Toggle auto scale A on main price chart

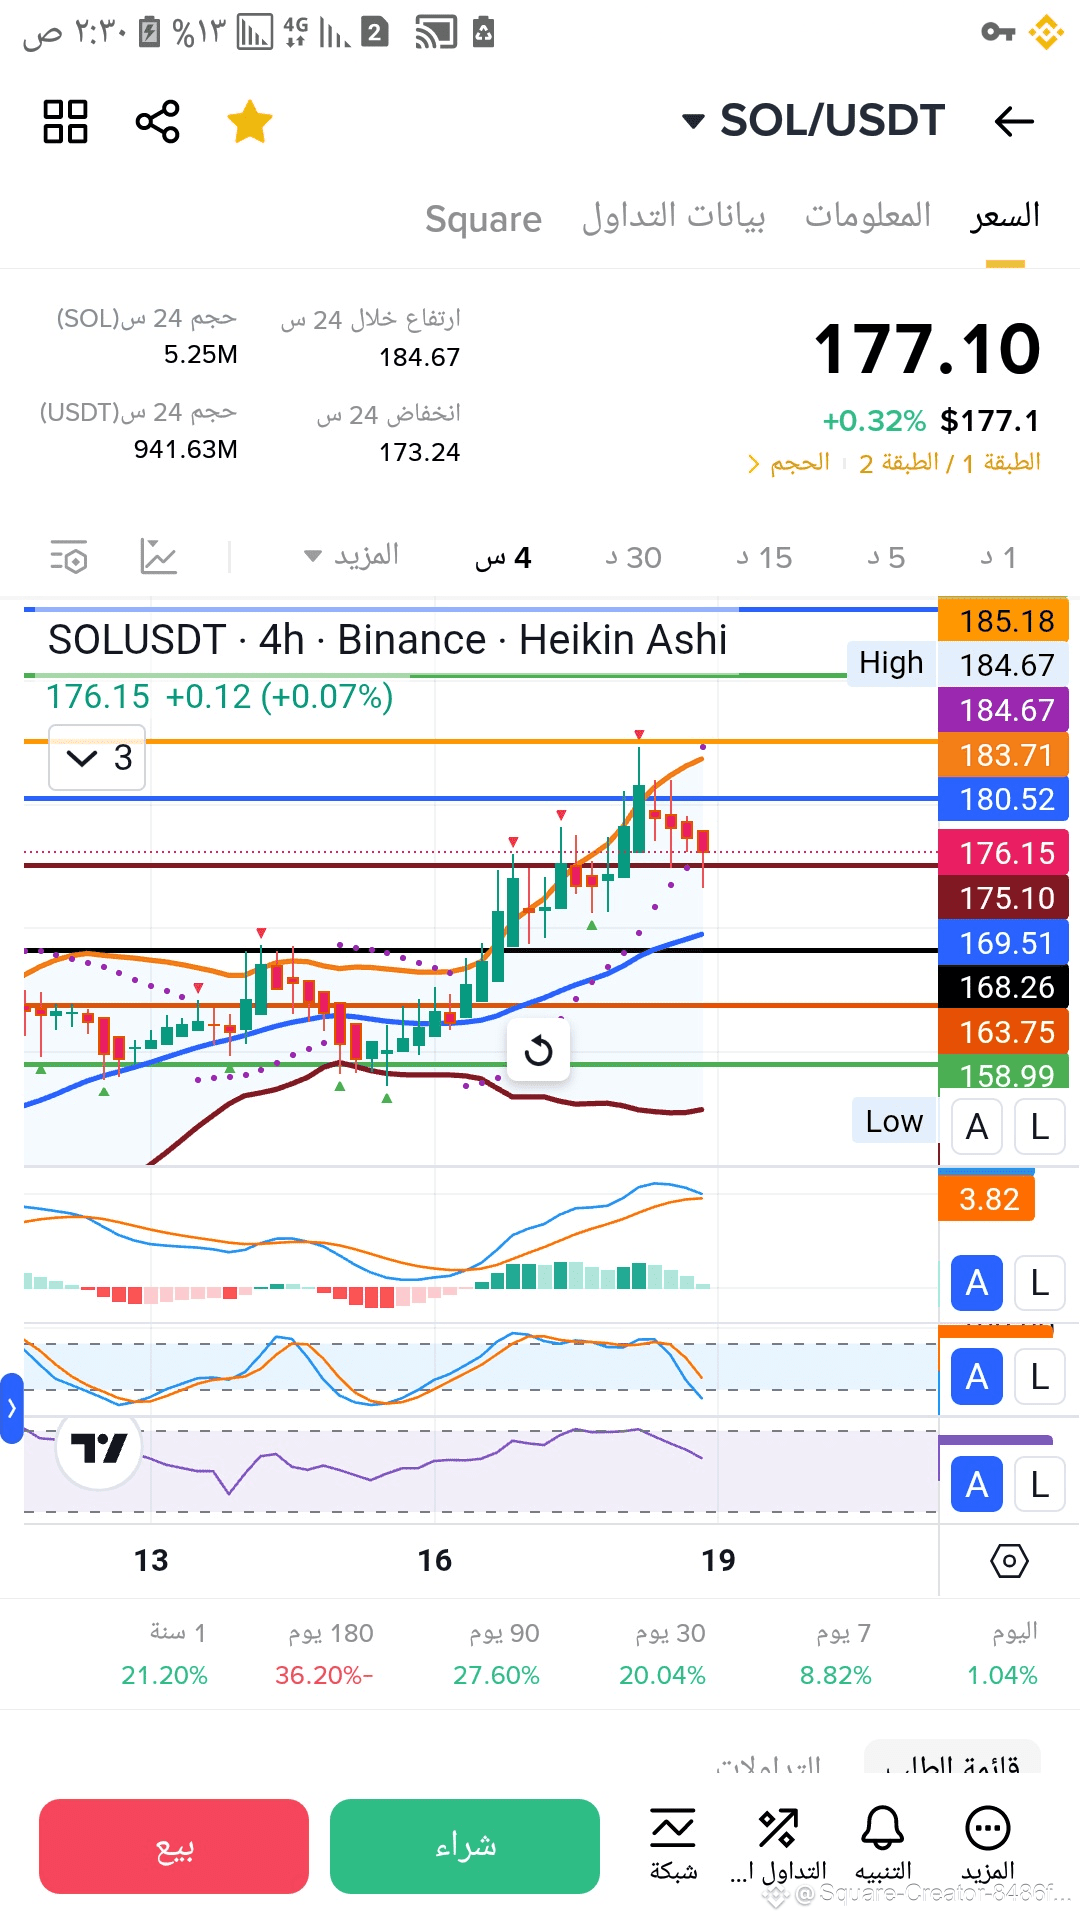pos(977,1127)
